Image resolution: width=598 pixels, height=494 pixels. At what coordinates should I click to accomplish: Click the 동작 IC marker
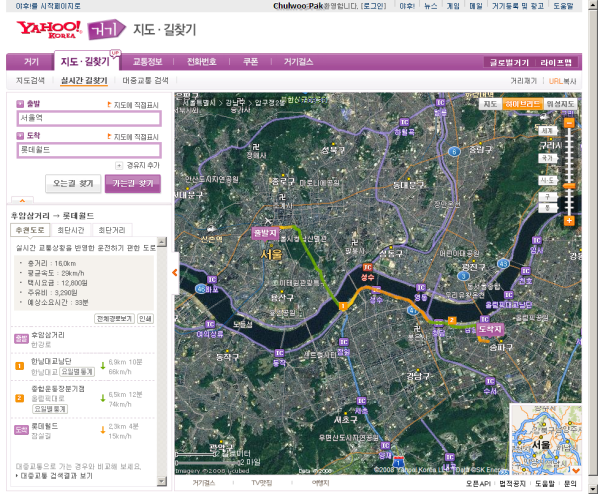[x=279, y=353]
